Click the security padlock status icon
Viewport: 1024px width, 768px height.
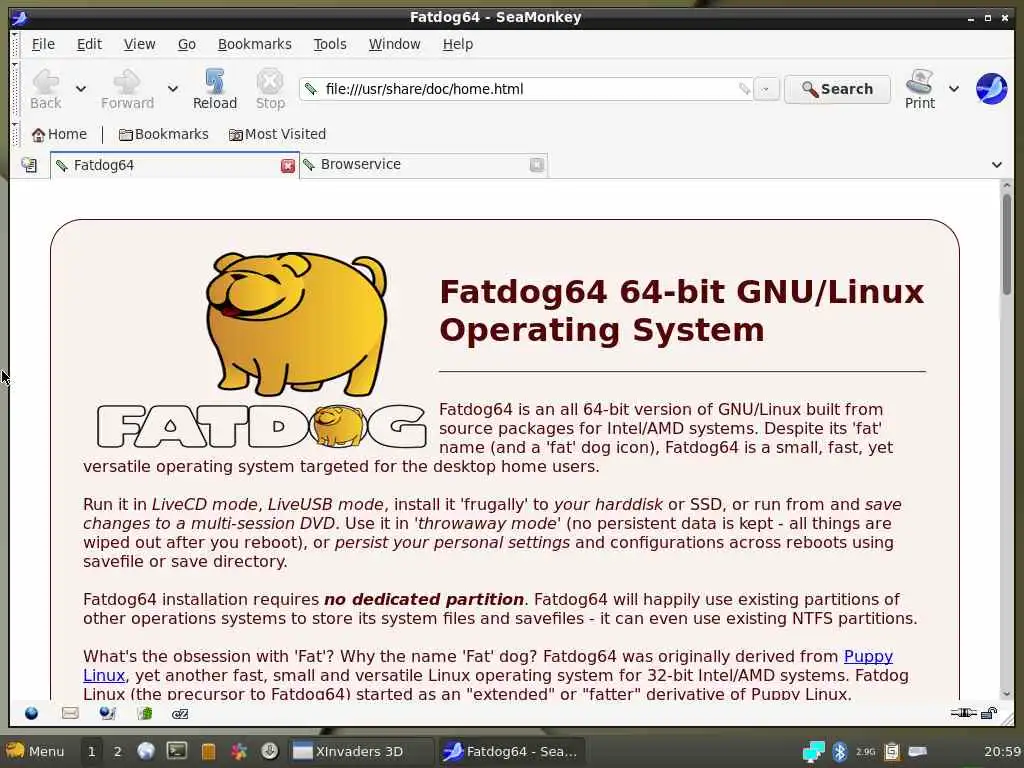coord(989,713)
